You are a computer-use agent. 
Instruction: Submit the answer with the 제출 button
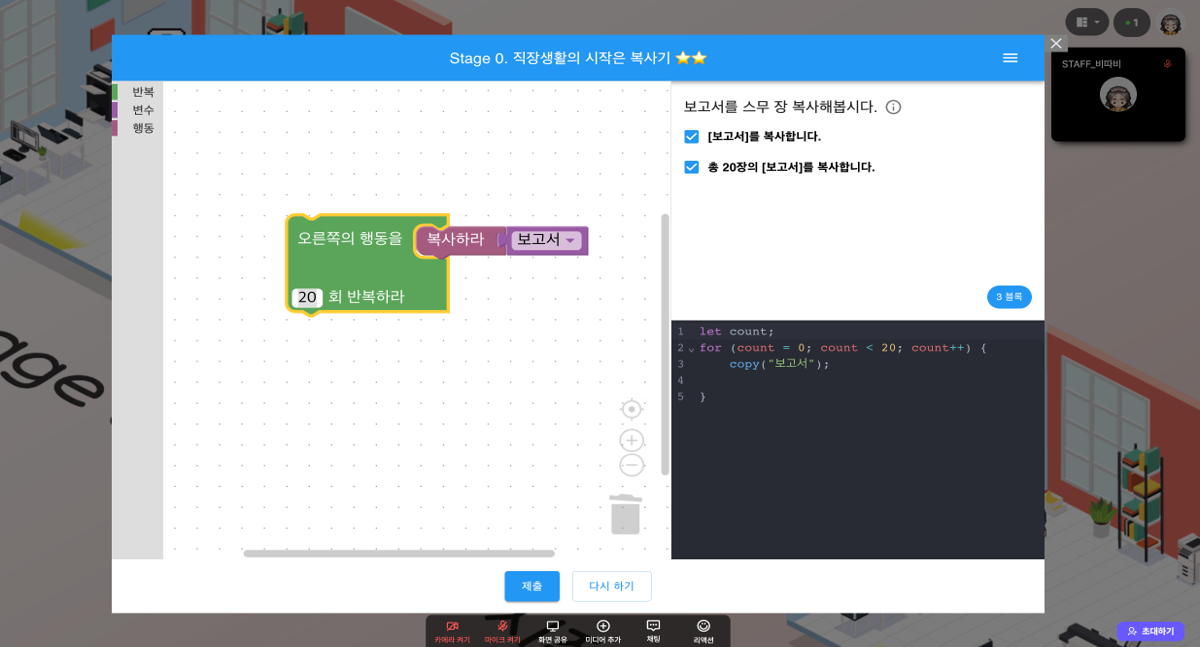(x=532, y=586)
